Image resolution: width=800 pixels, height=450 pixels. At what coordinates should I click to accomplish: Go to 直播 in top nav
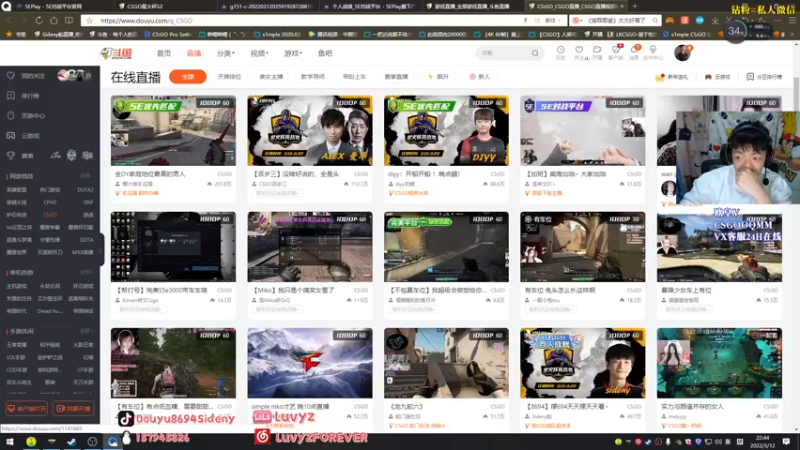coord(194,53)
